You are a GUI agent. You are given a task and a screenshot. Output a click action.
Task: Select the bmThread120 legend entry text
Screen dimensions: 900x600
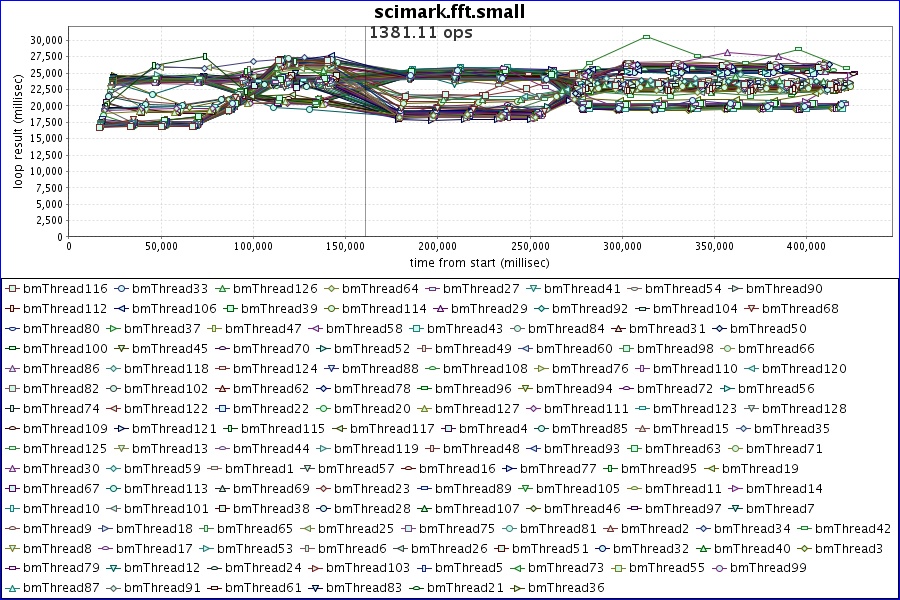(808, 369)
